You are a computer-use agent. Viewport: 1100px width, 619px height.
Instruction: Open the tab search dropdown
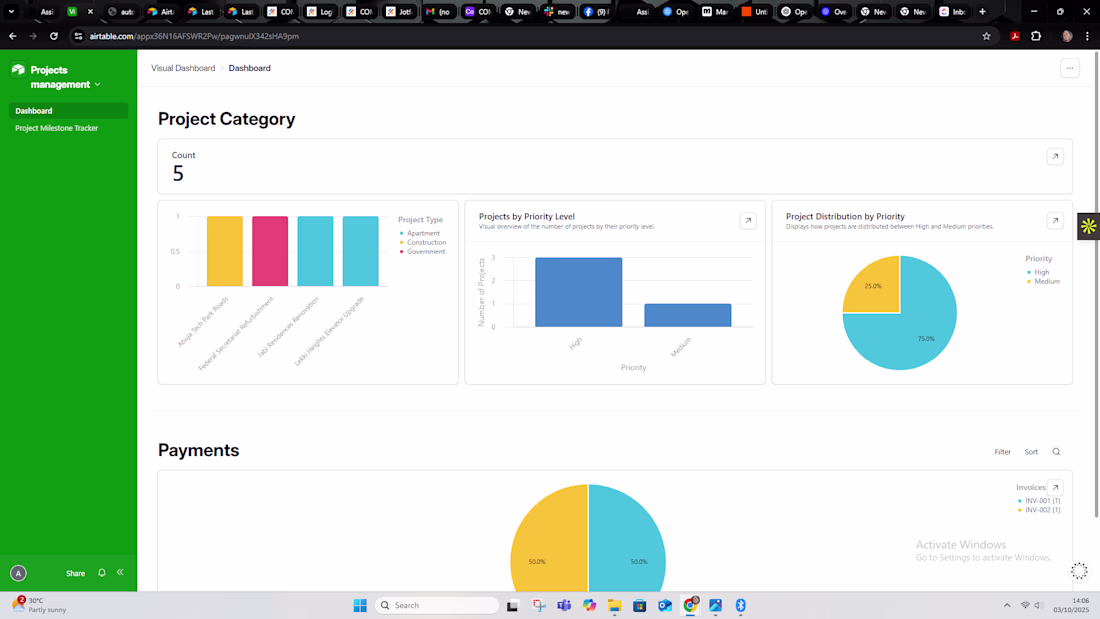(x=11, y=11)
